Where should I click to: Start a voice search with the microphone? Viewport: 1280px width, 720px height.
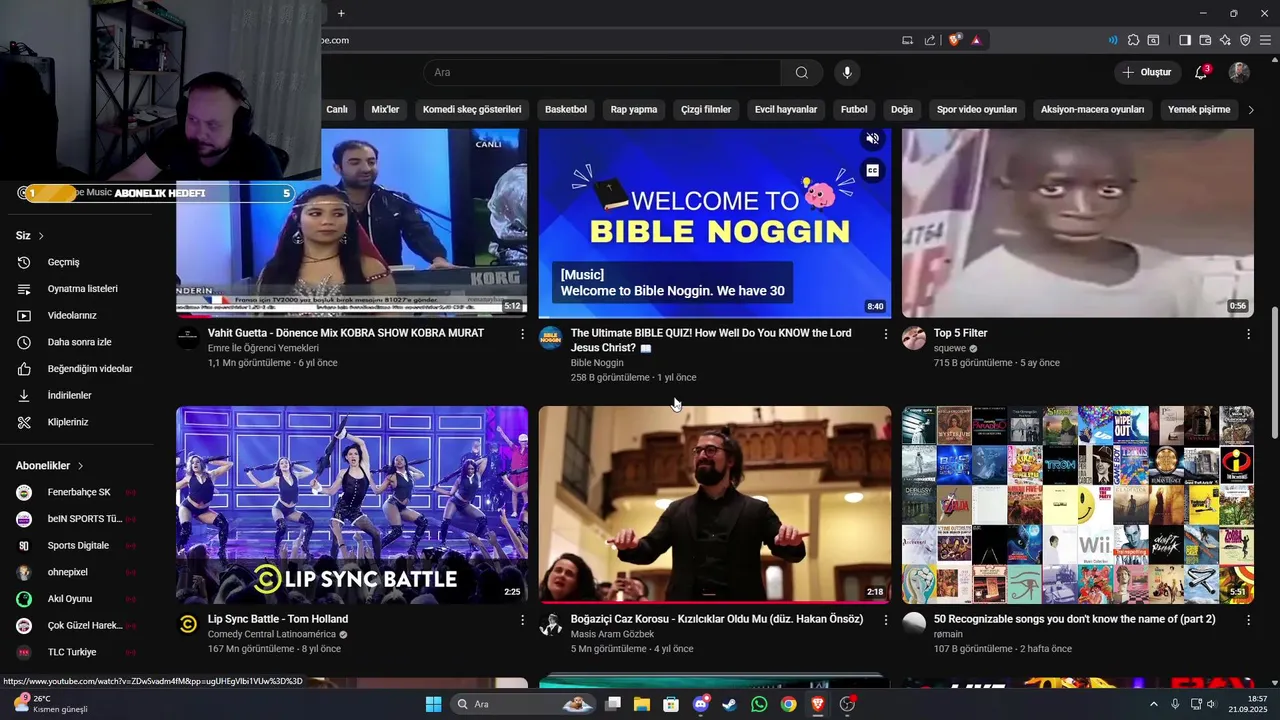(847, 72)
